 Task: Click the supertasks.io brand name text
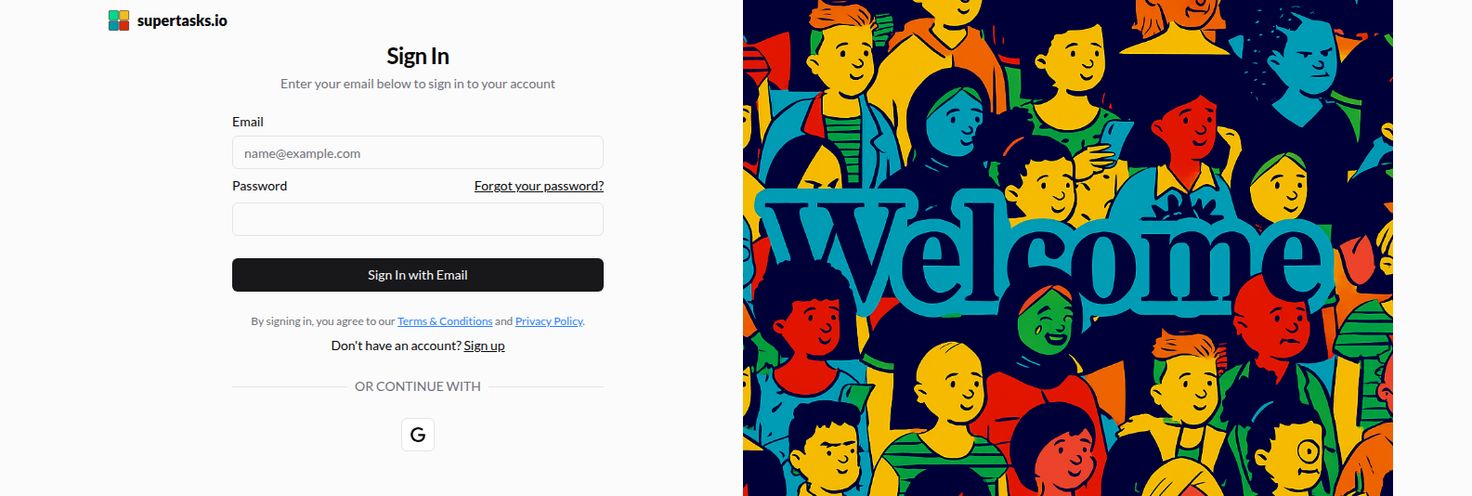[x=182, y=20]
